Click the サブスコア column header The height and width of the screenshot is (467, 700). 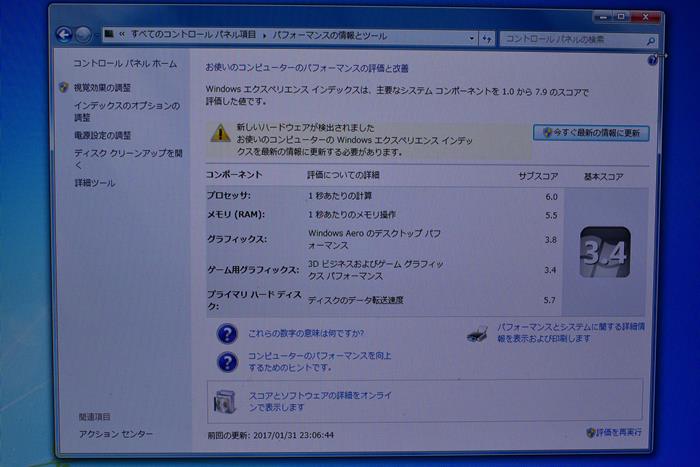[x=538, y=176]
